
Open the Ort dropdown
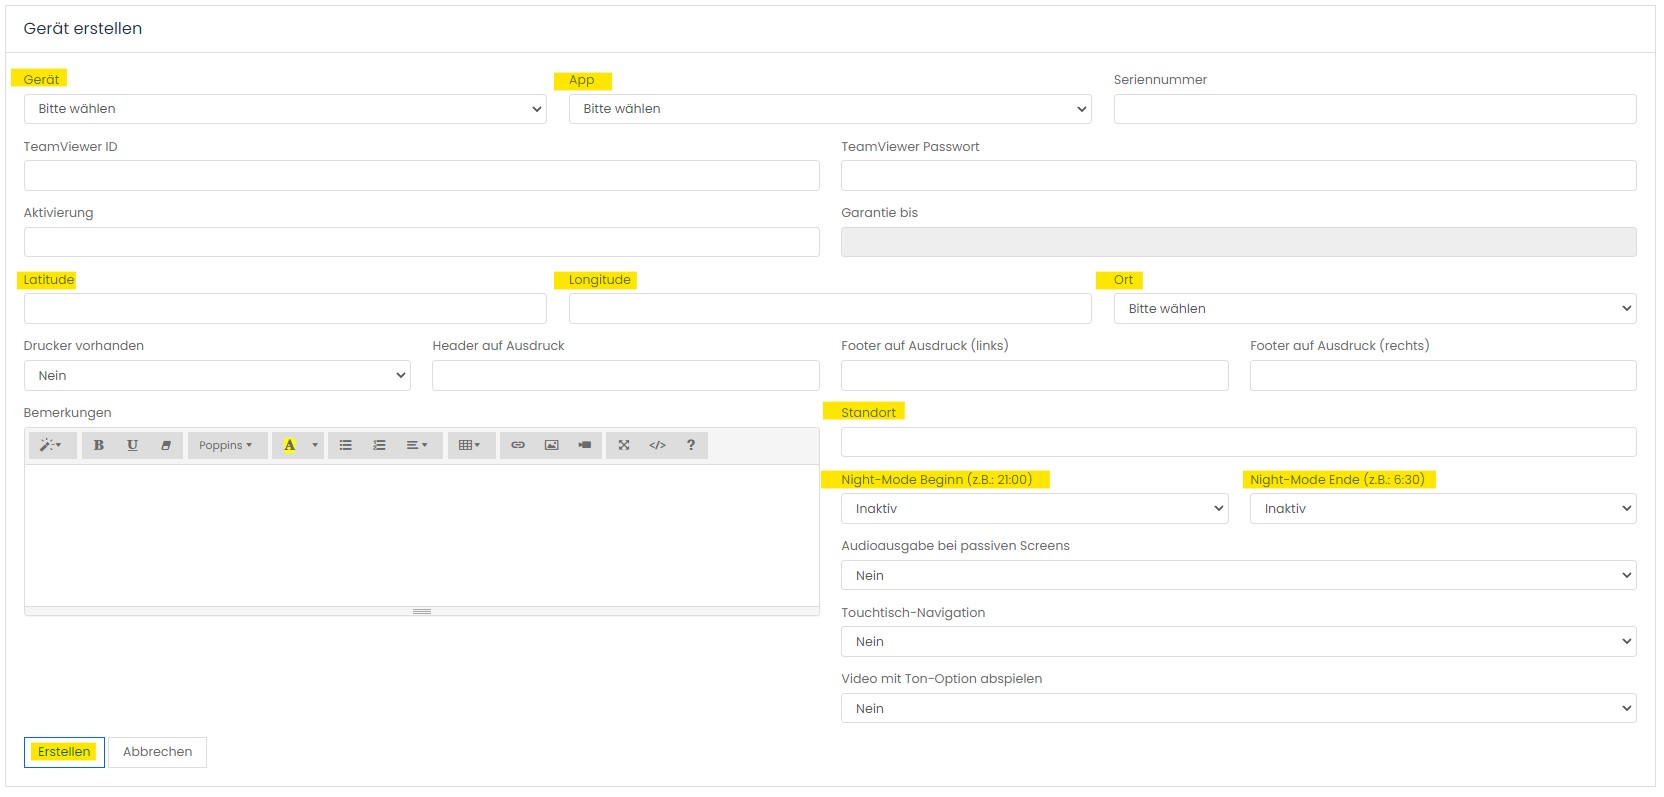click(1375, 309)
